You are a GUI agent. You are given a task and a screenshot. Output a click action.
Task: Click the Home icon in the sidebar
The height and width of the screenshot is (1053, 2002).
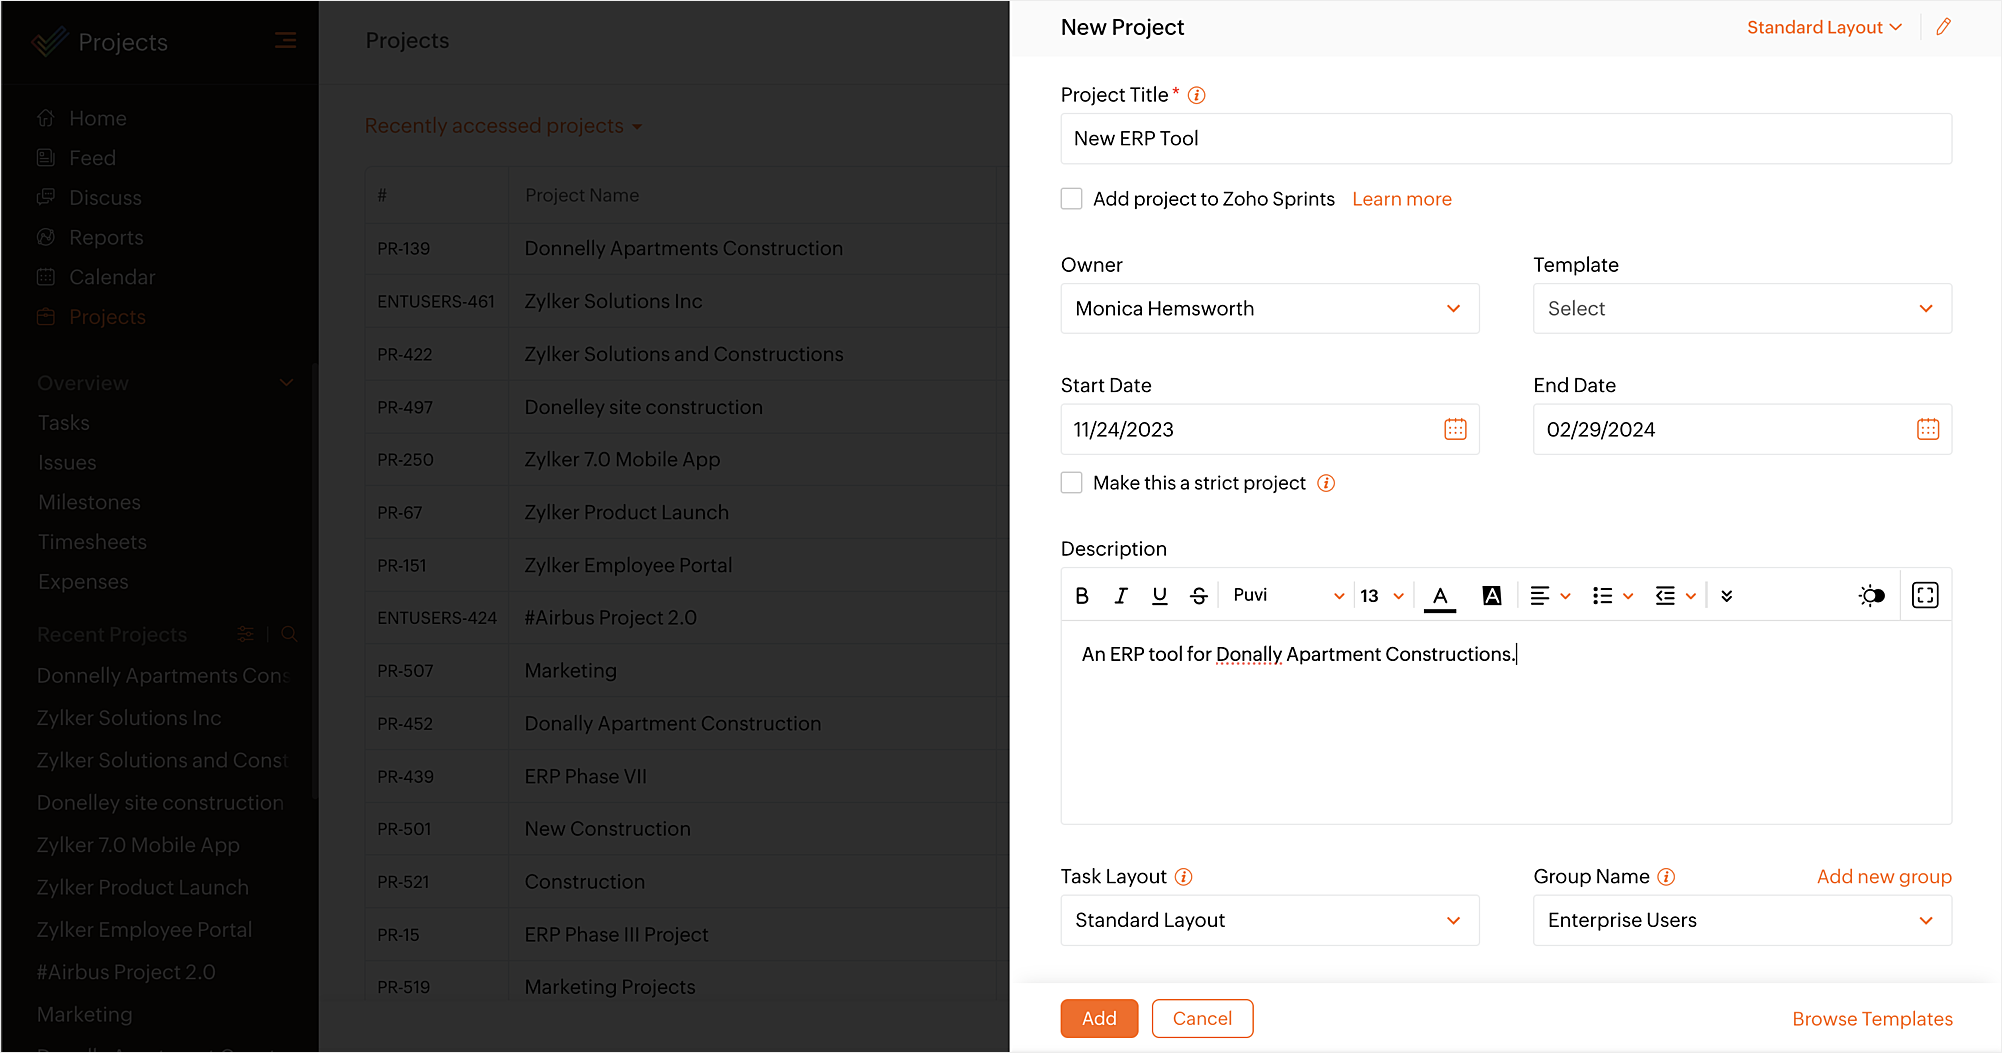click(46, 118)
